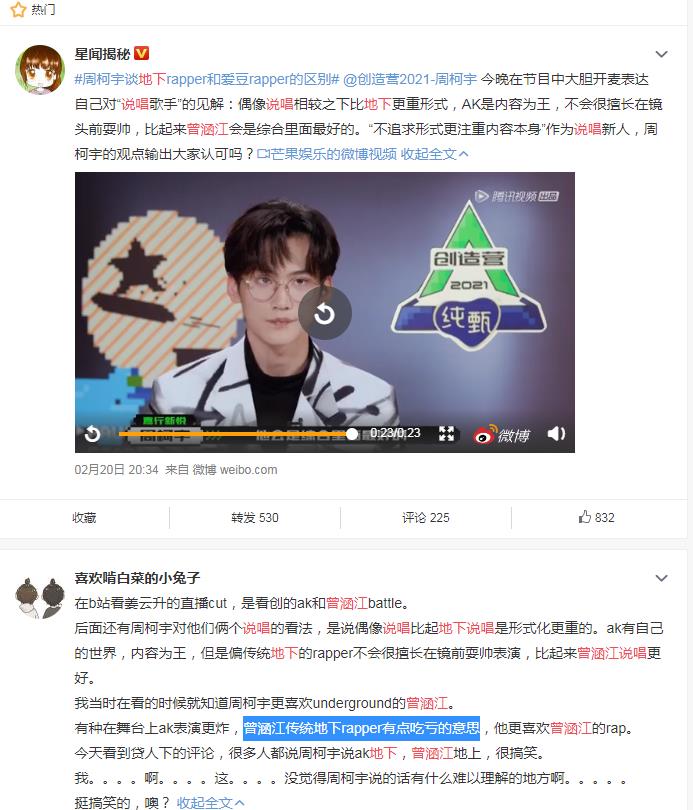Click the 热门 star icon at top
Image resolution: width=693 pixels, height=810 pixels.
(18, 9)
